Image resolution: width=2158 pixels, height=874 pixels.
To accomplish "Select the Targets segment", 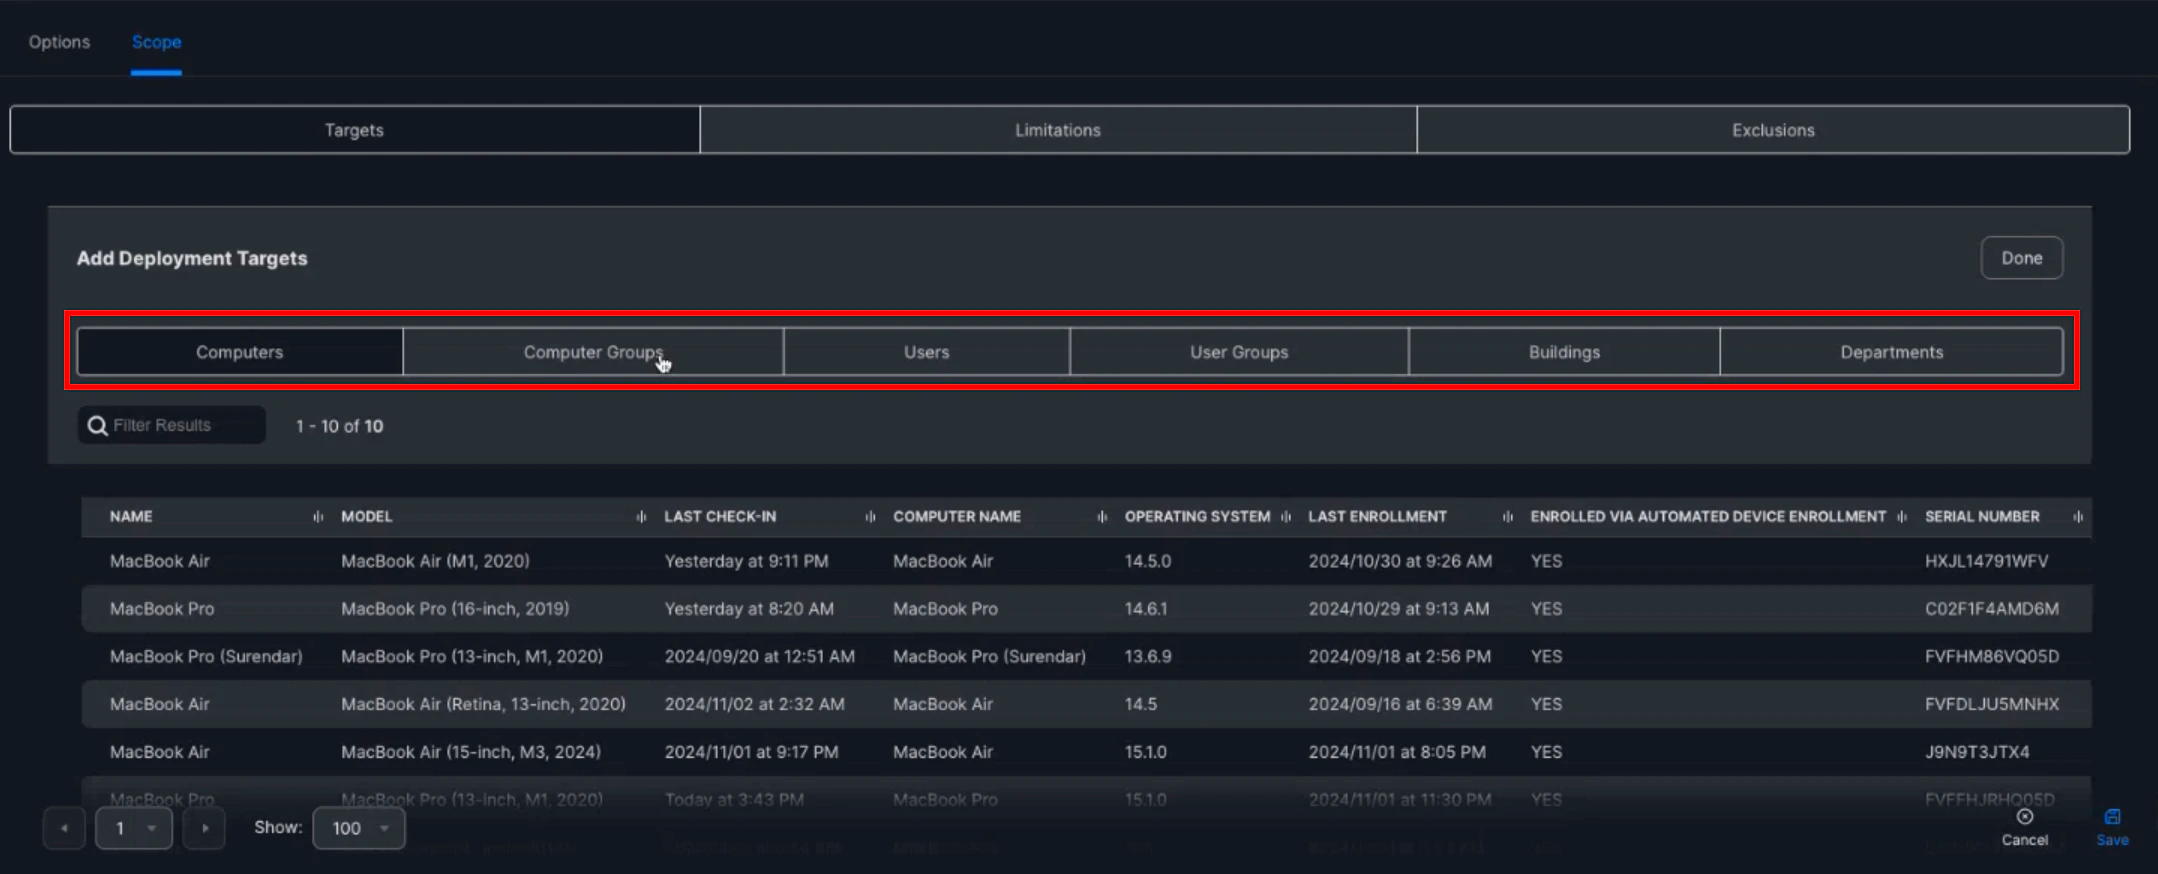I will pos(354,130).
